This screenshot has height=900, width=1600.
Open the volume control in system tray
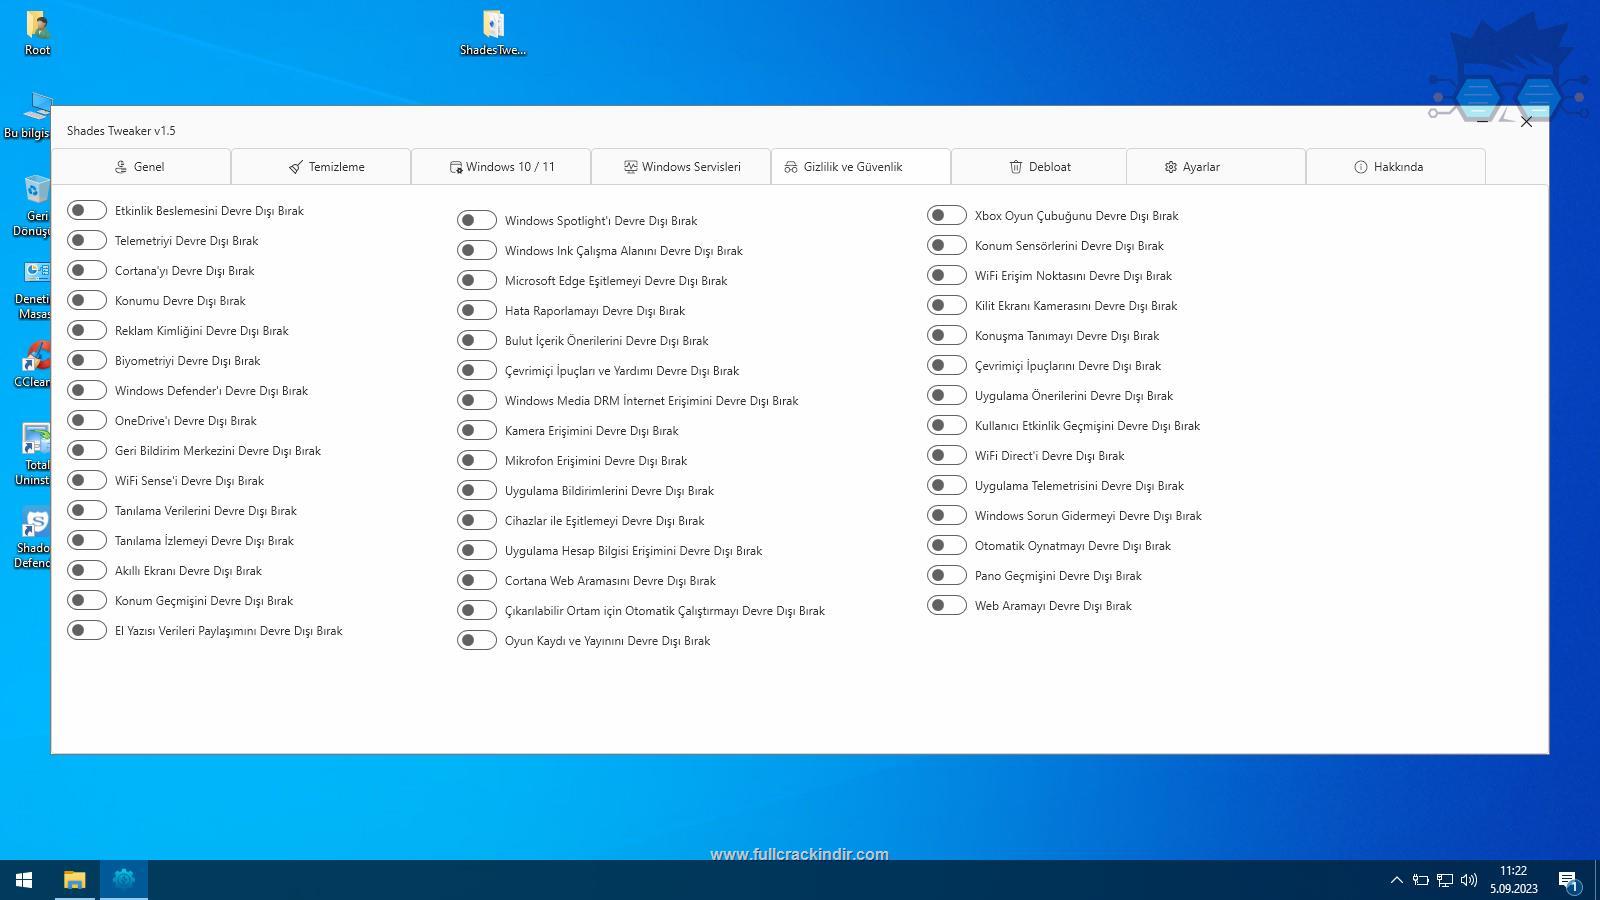(1468, 880)
